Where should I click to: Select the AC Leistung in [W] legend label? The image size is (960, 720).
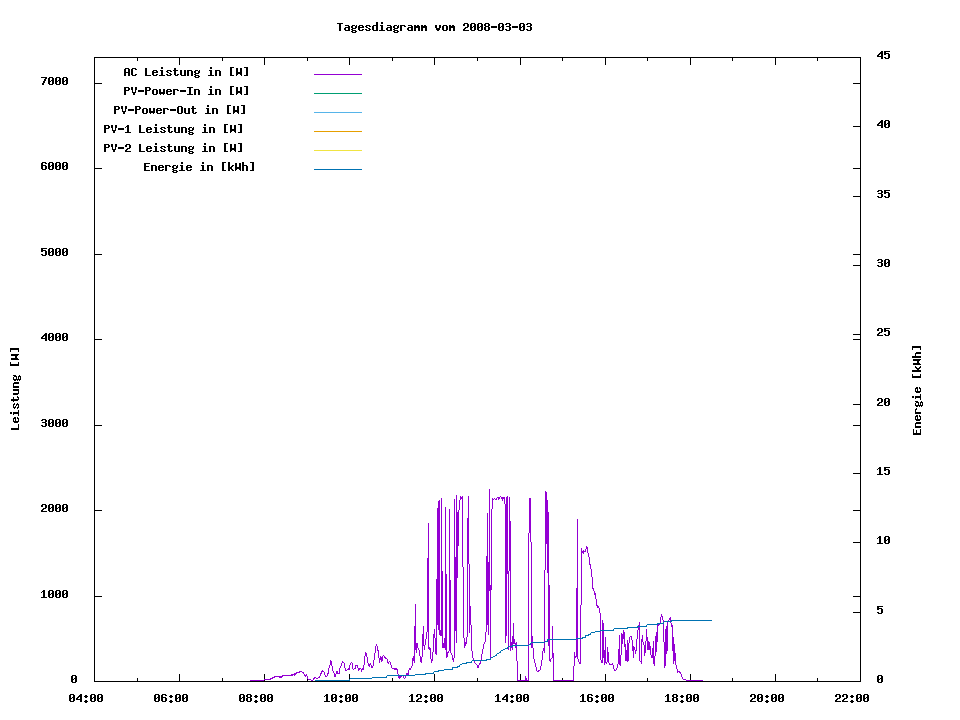pyautogui.click(x=186, y=72)
